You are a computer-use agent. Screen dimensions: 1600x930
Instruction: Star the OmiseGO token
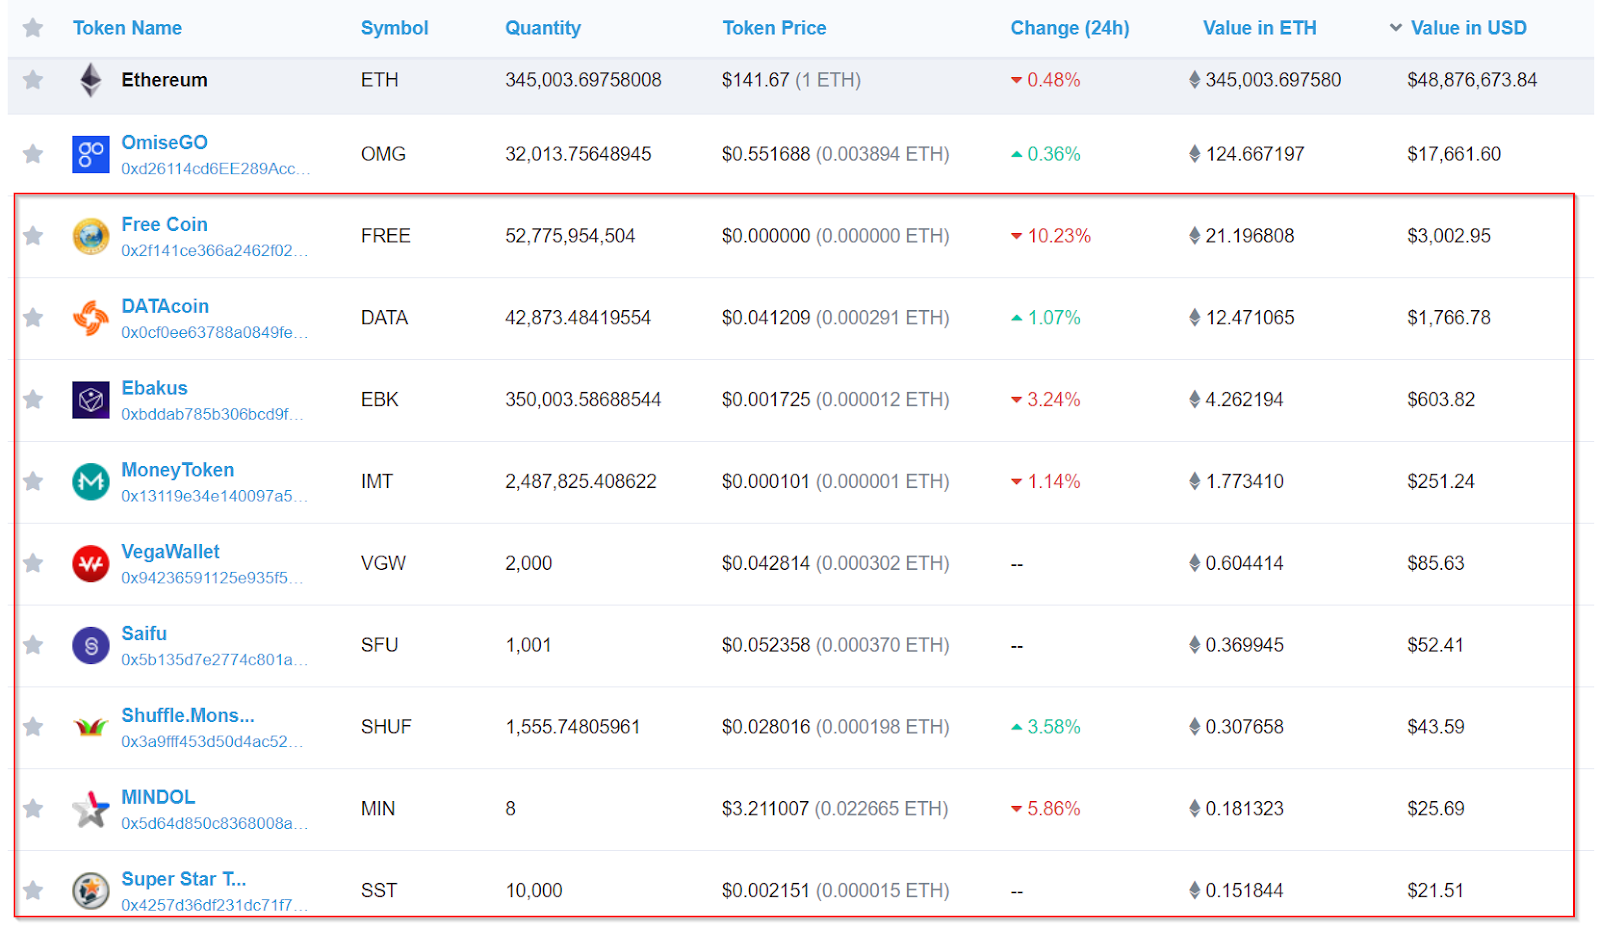[x=33, y=154]
